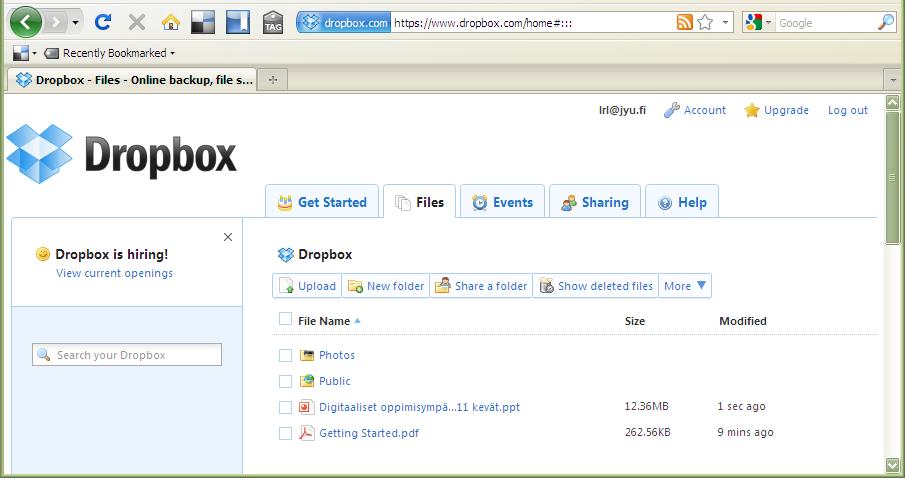Click the lrl@jyu.fi account email text

click(622, 110)
